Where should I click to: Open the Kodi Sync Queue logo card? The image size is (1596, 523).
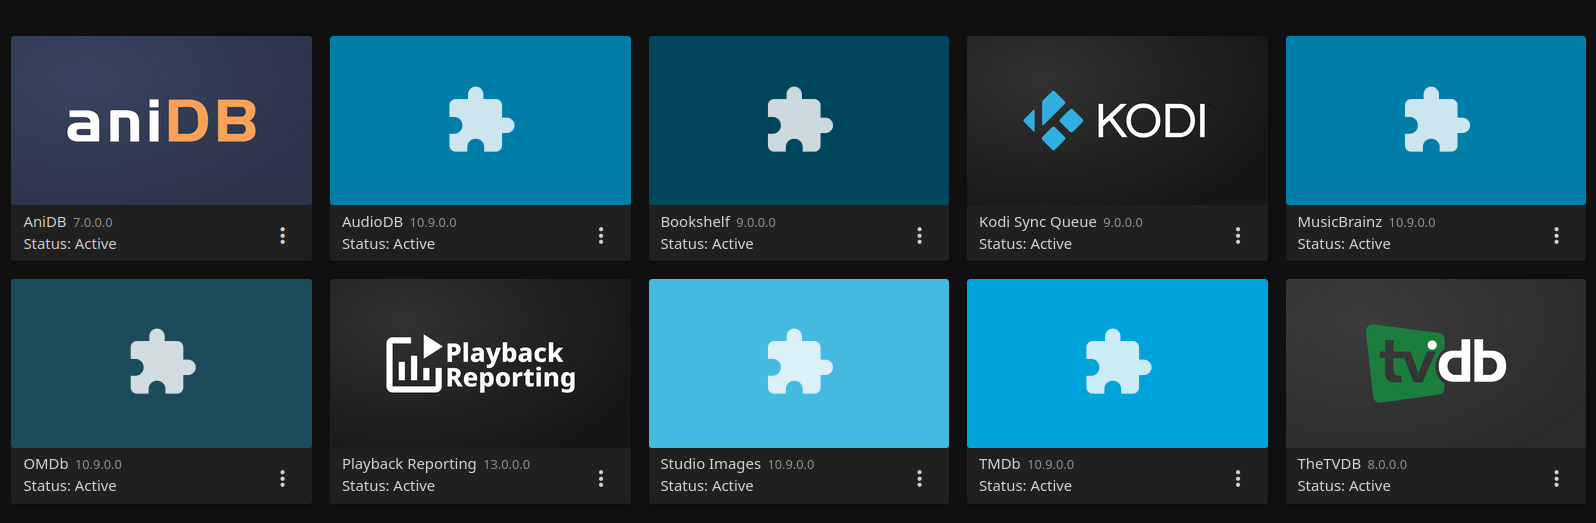point(1117,121)
